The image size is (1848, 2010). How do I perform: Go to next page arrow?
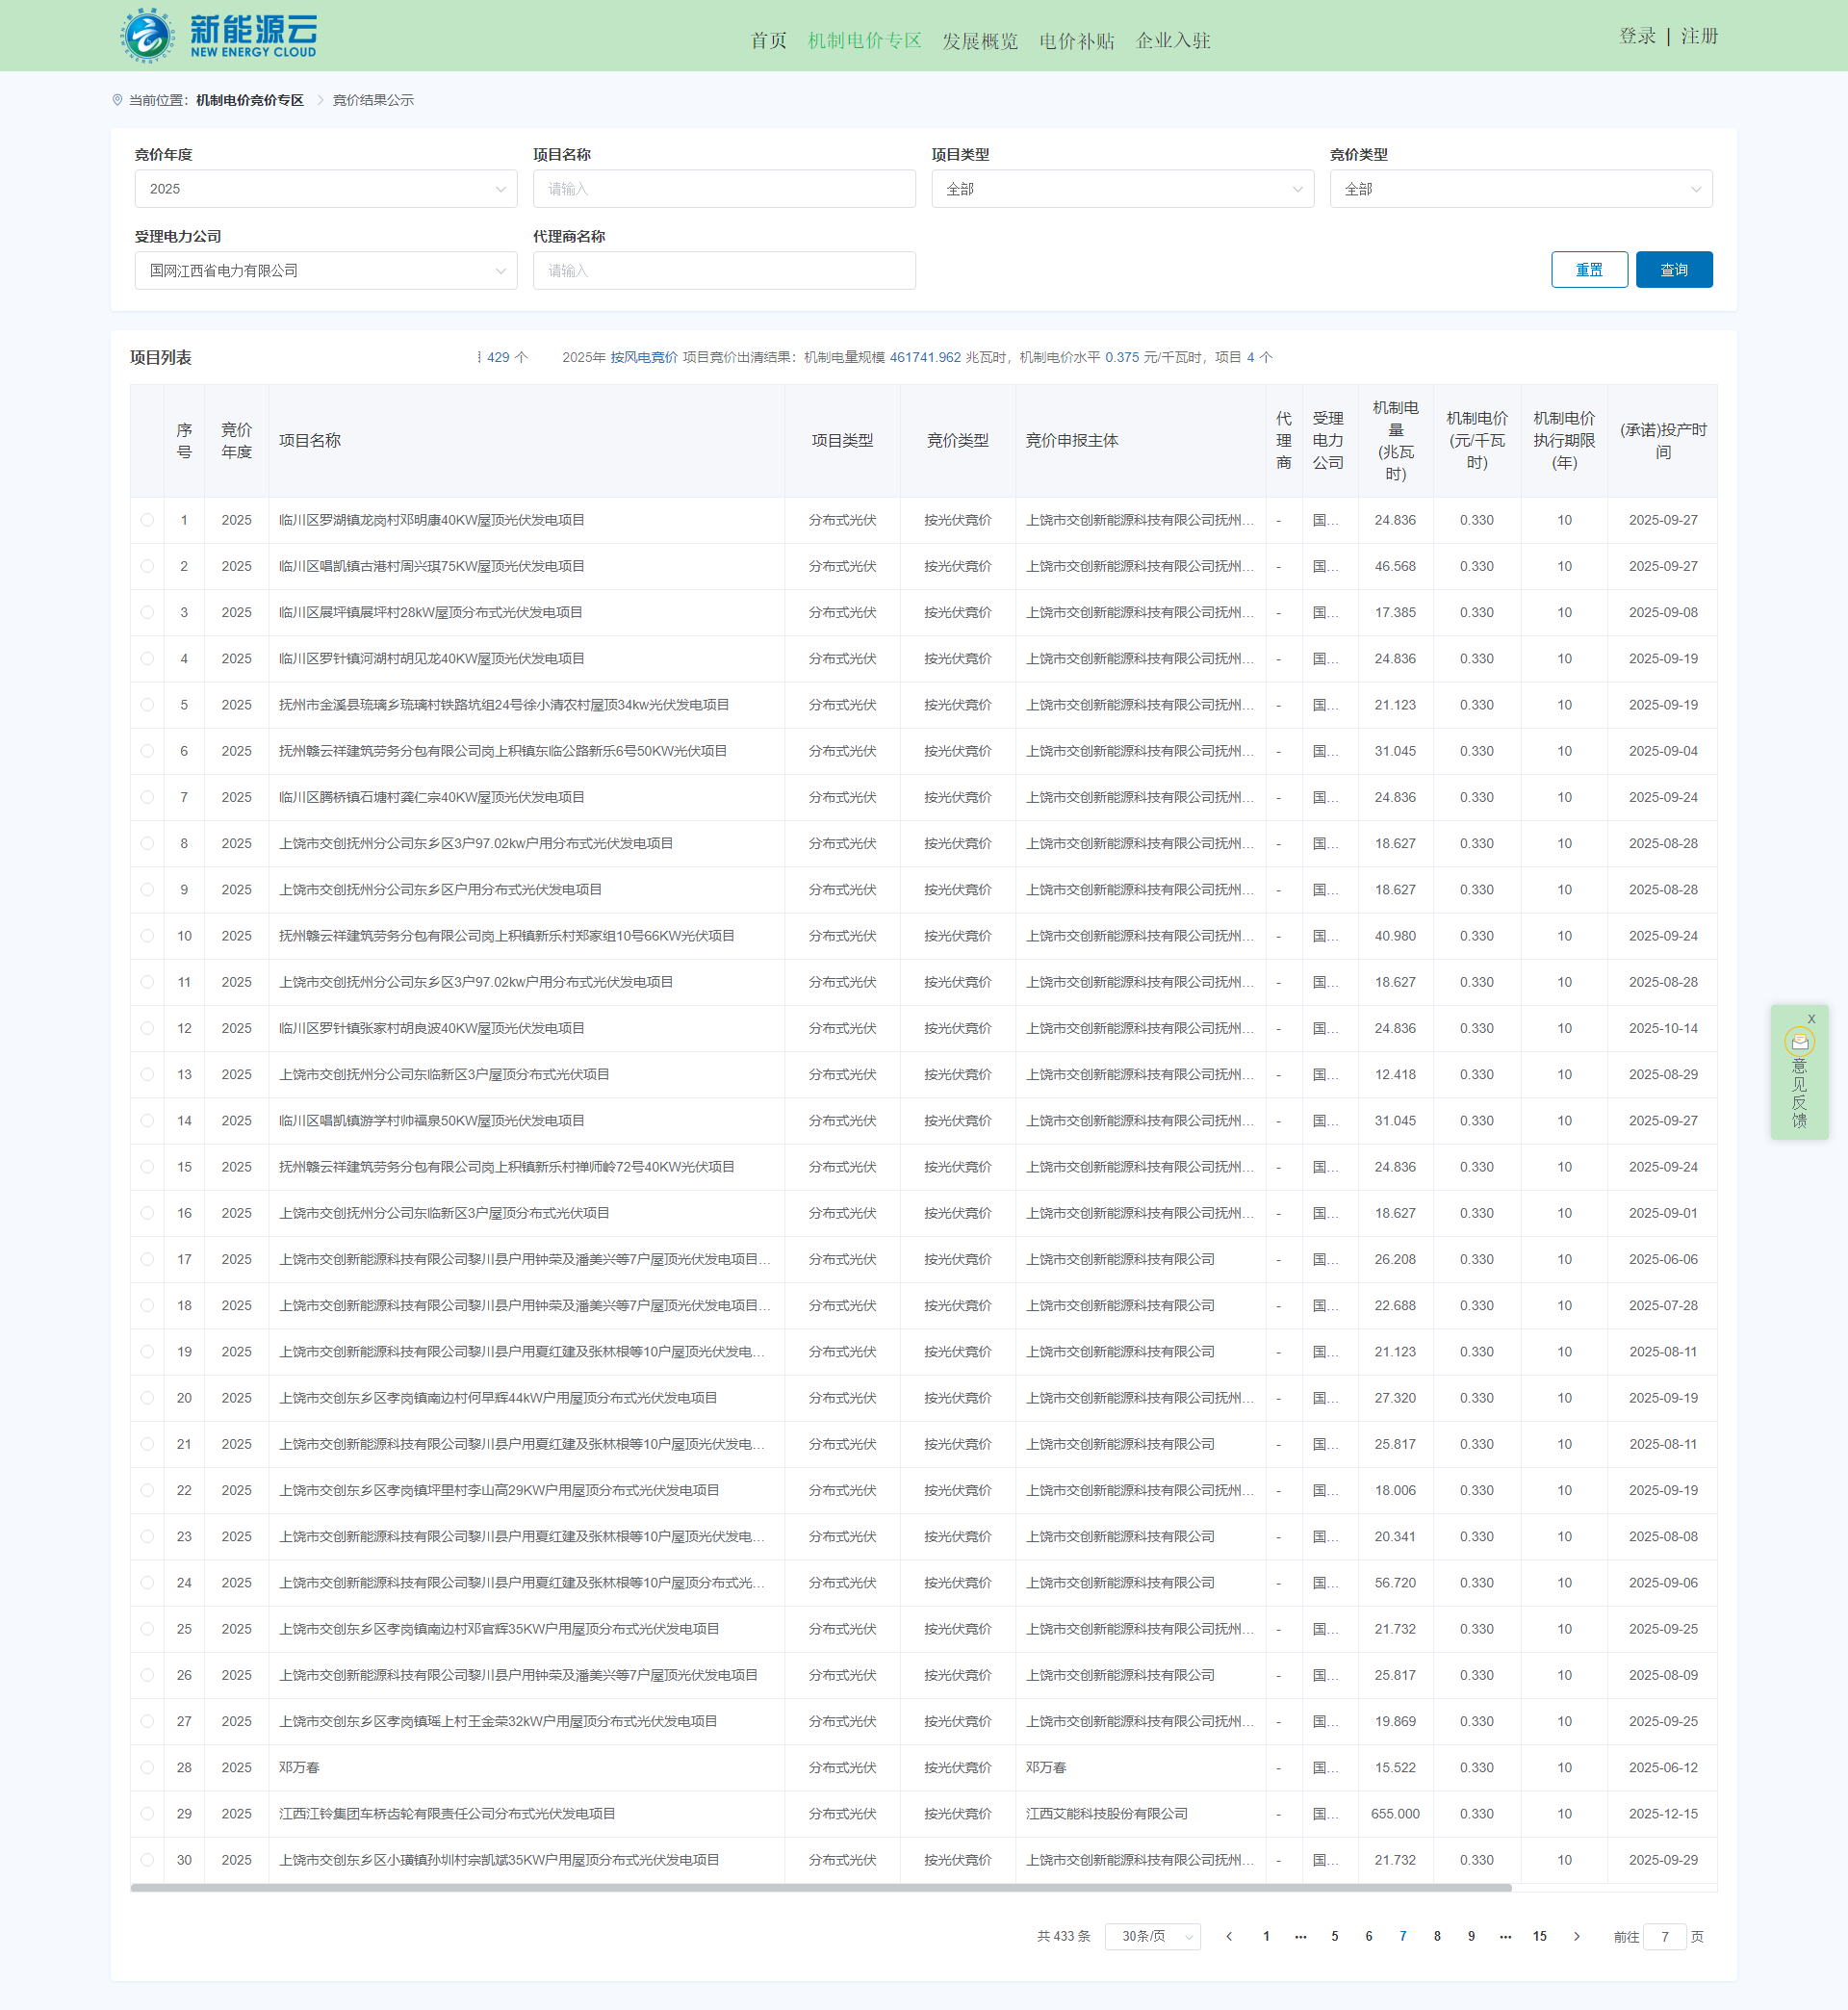[x=1577, y=1936]
